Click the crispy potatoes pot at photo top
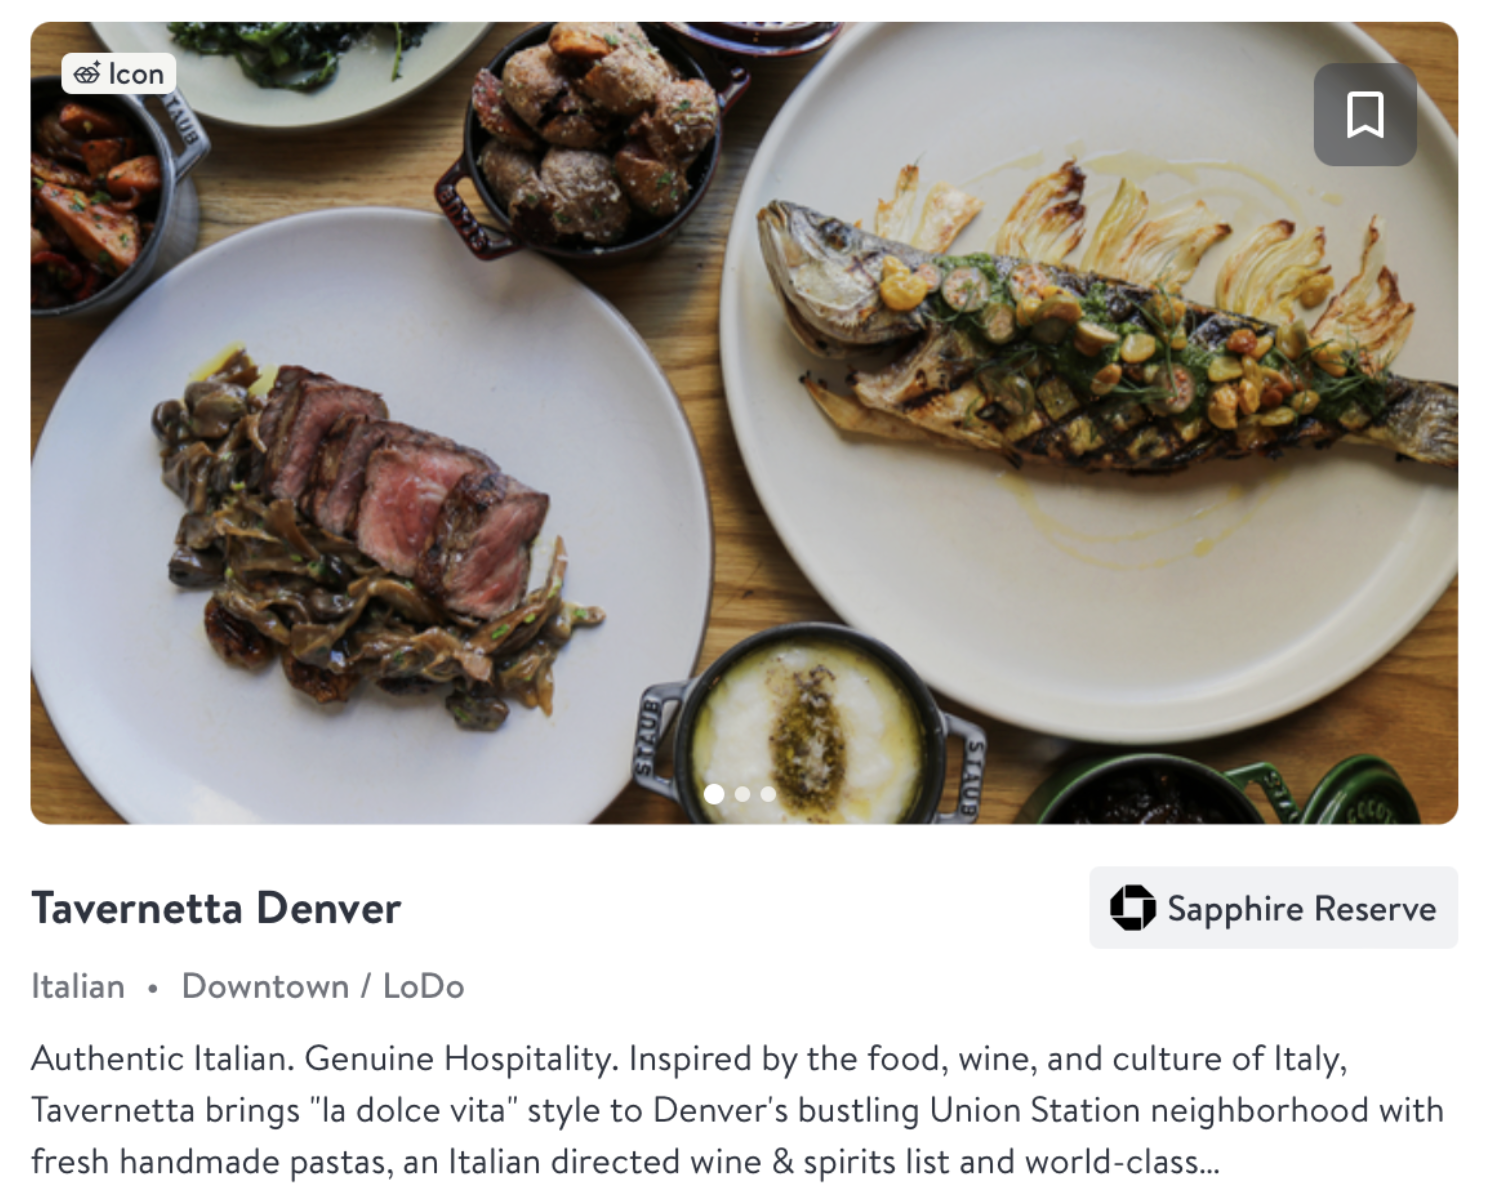Viewport: 1490px width, 1194px height. (592, 138)
